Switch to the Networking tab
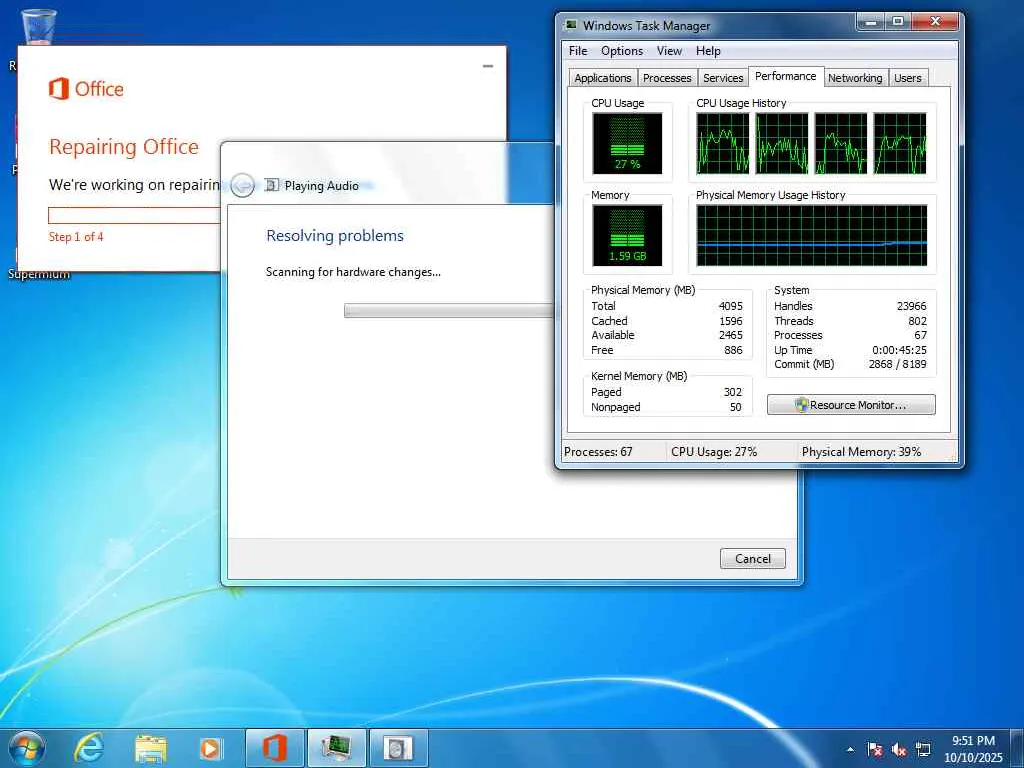Viewport: 1024px width, 768px height. tap(855, 78)
